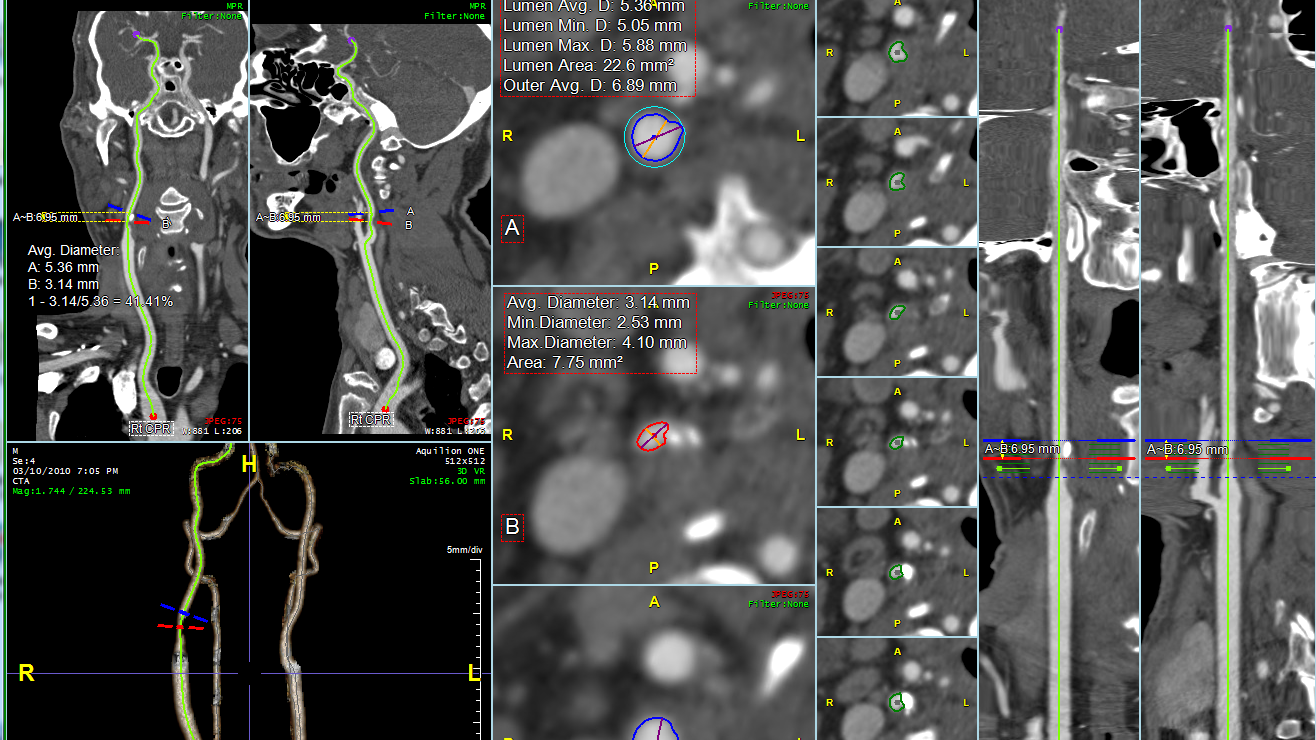
Task: Click "Min.Diameter: 2.53 mm" in section B
Action: [594, 322]
